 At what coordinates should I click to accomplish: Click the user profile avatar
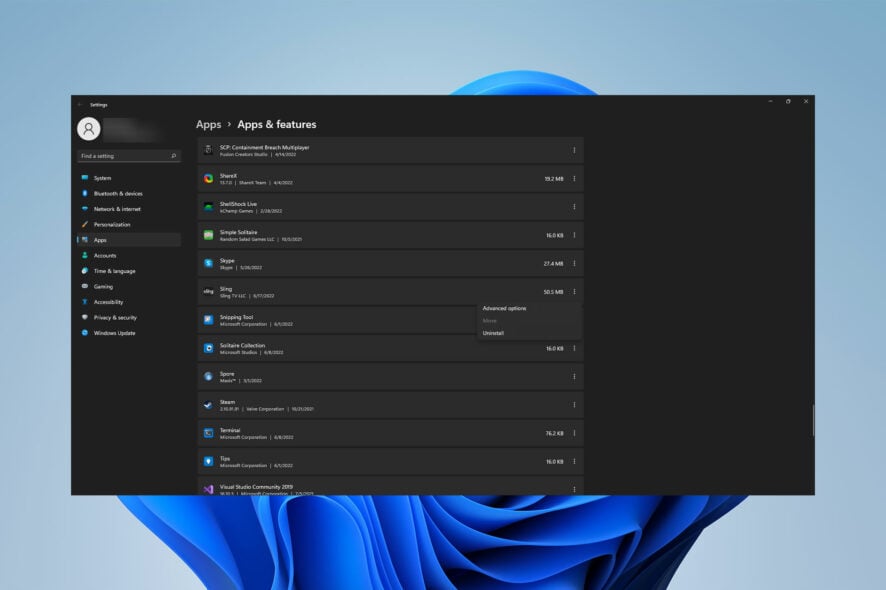tap(89, 129)
